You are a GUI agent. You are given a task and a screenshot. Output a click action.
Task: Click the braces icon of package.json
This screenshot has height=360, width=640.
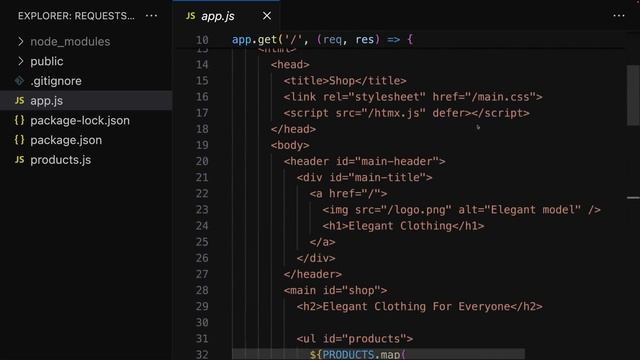tap(20, 140)
